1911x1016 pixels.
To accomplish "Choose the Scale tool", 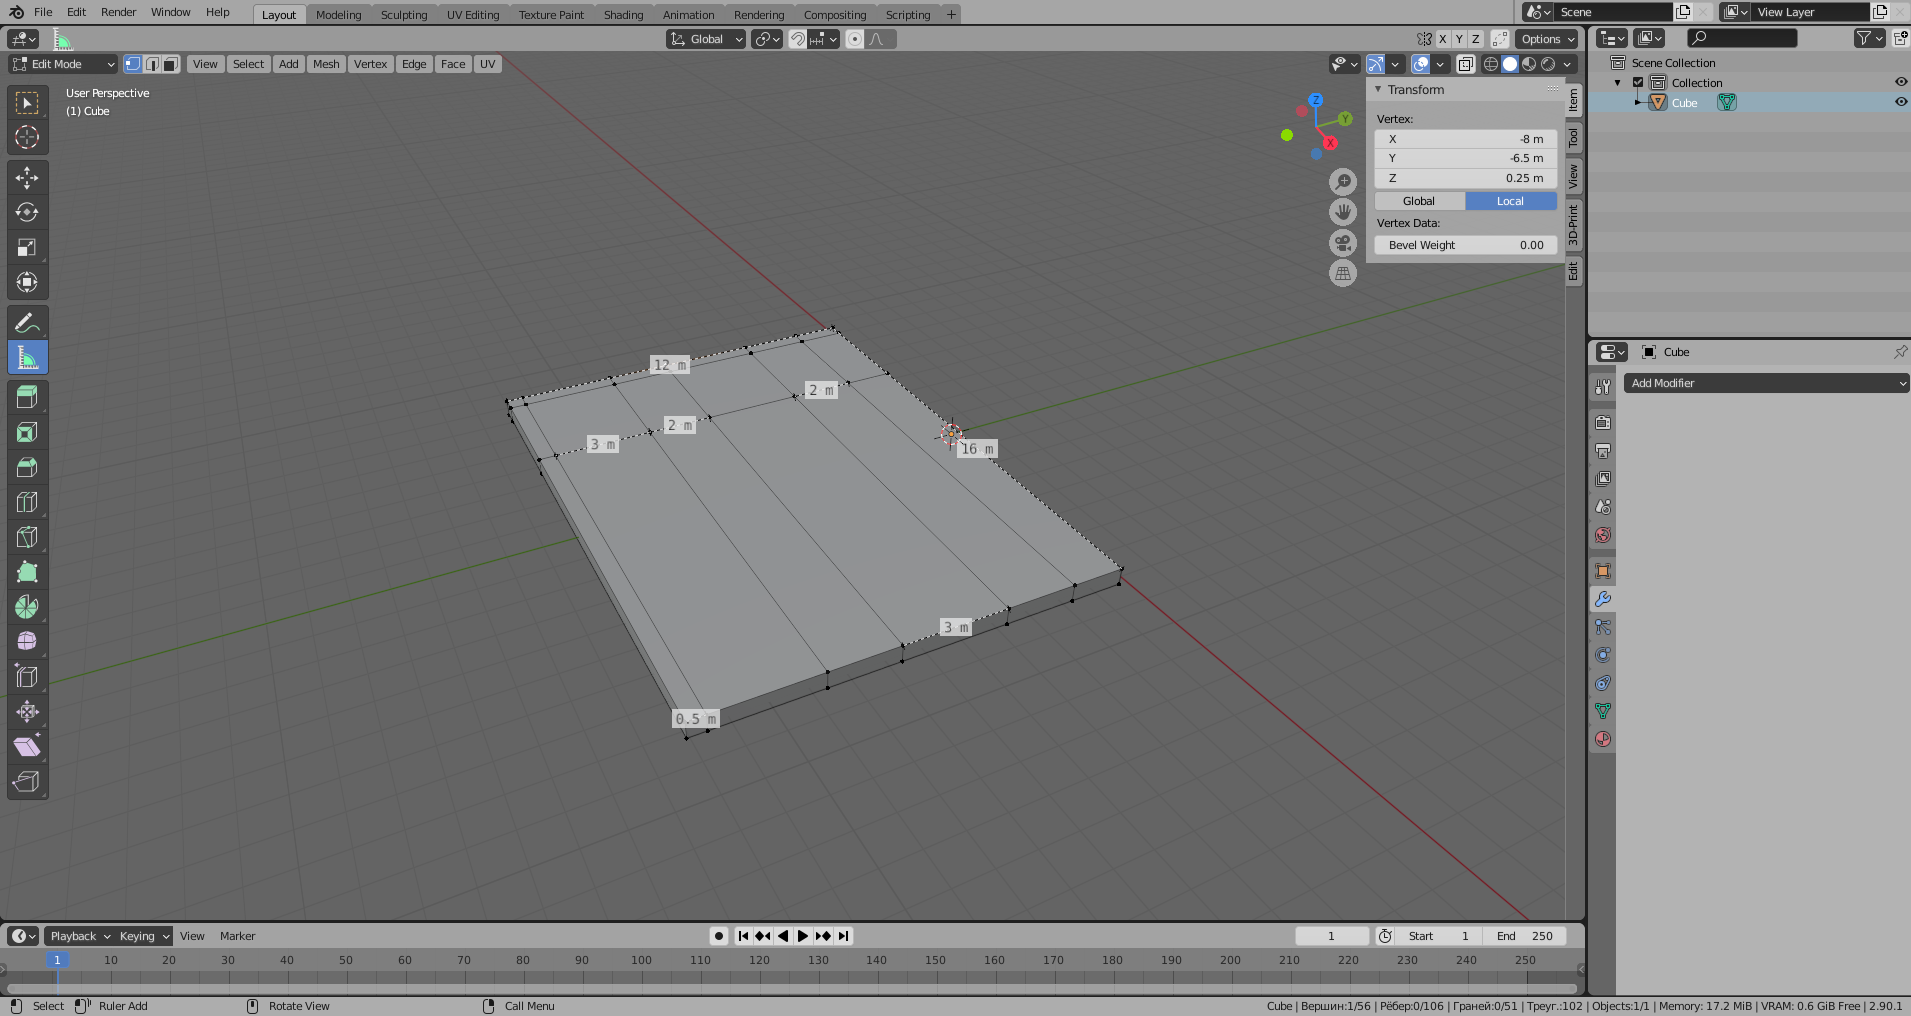I will 27,248.
